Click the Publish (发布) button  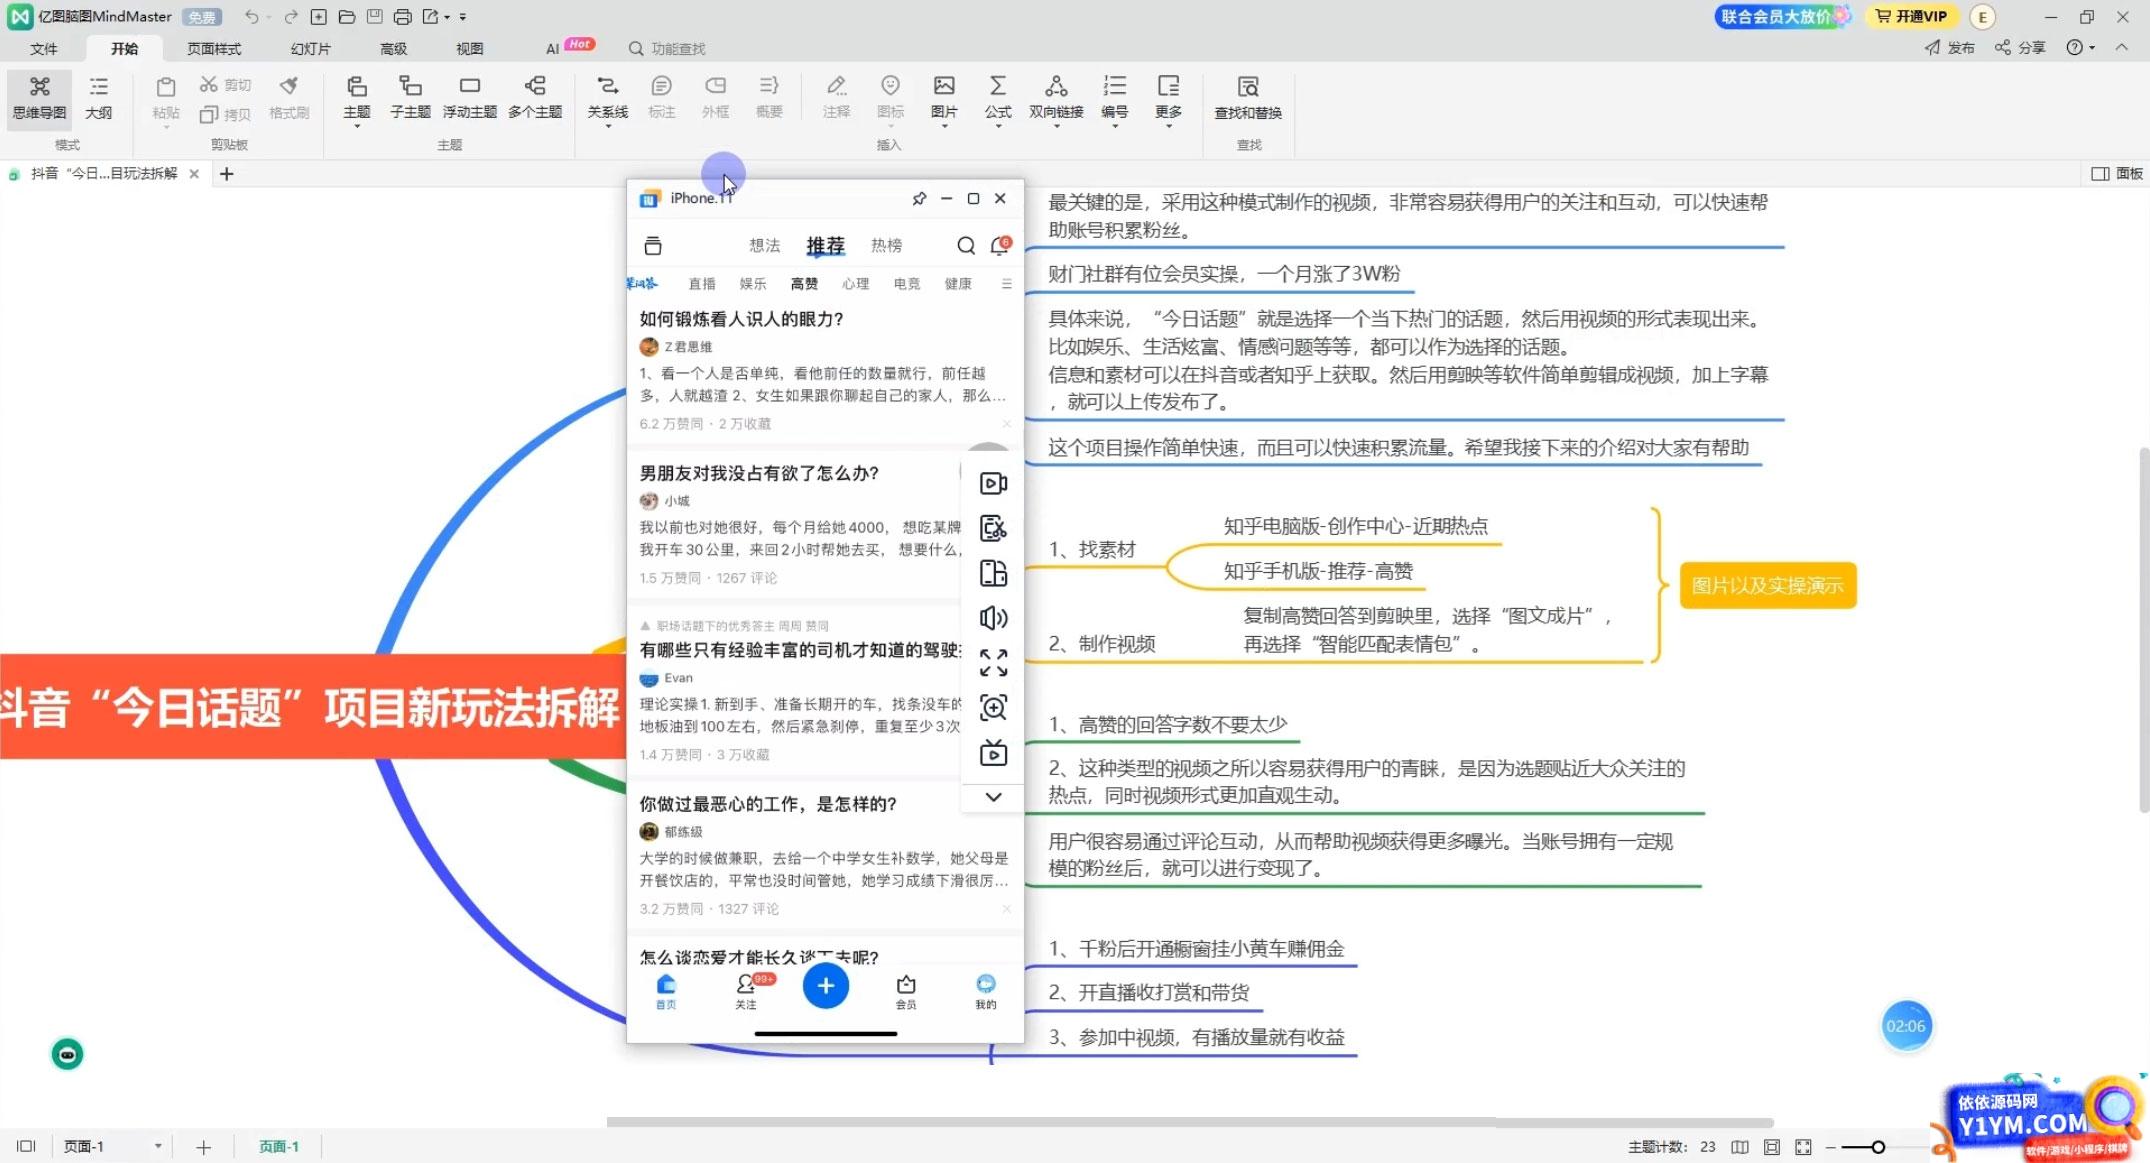1949,48
